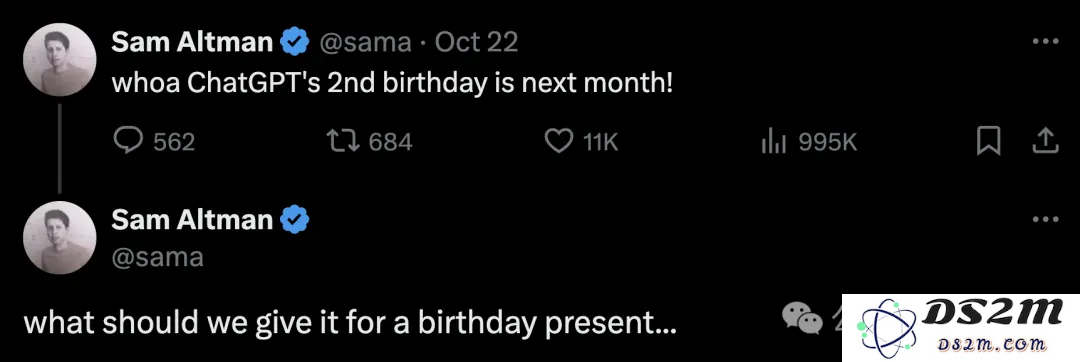
Task: Bookmark the first tweet
Action: point(988,142)
